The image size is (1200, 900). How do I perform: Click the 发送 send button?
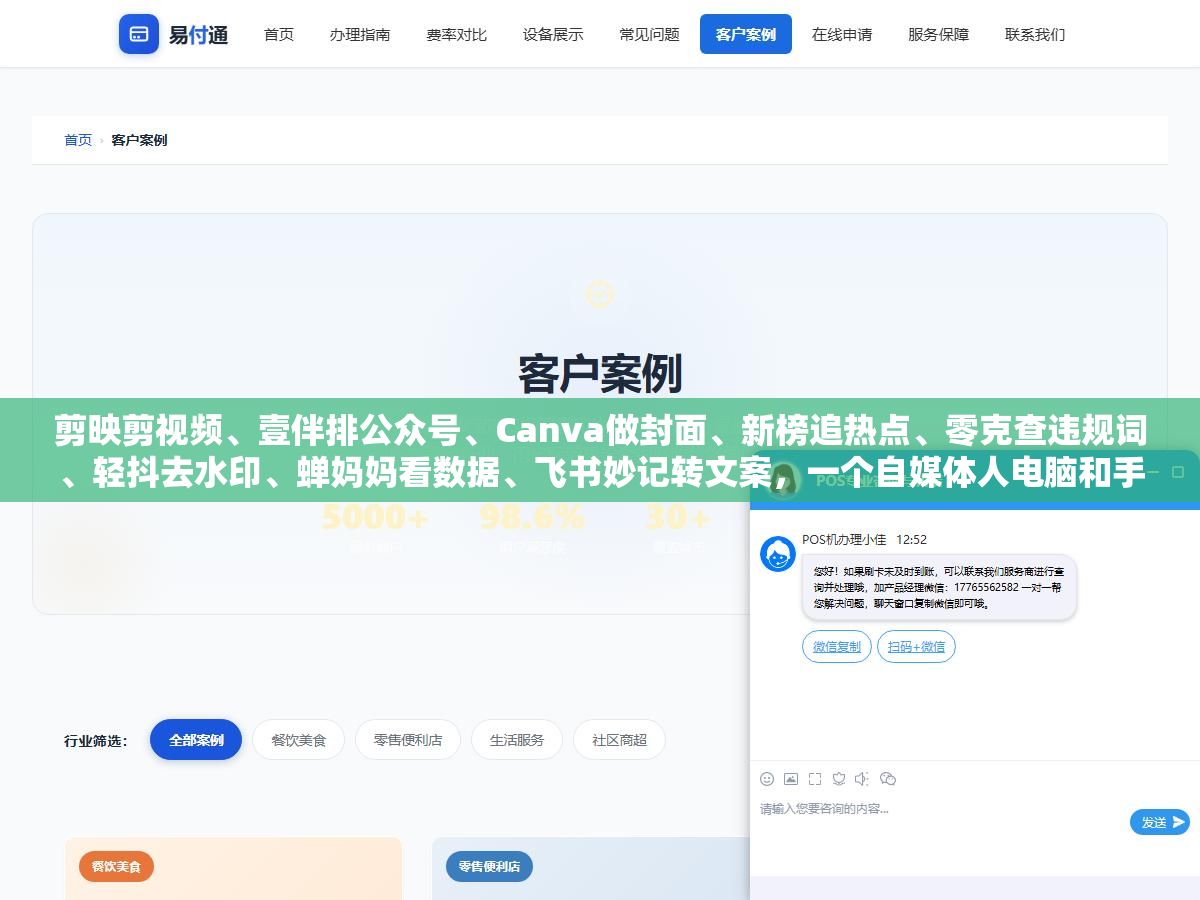[x=1160, y=822]
